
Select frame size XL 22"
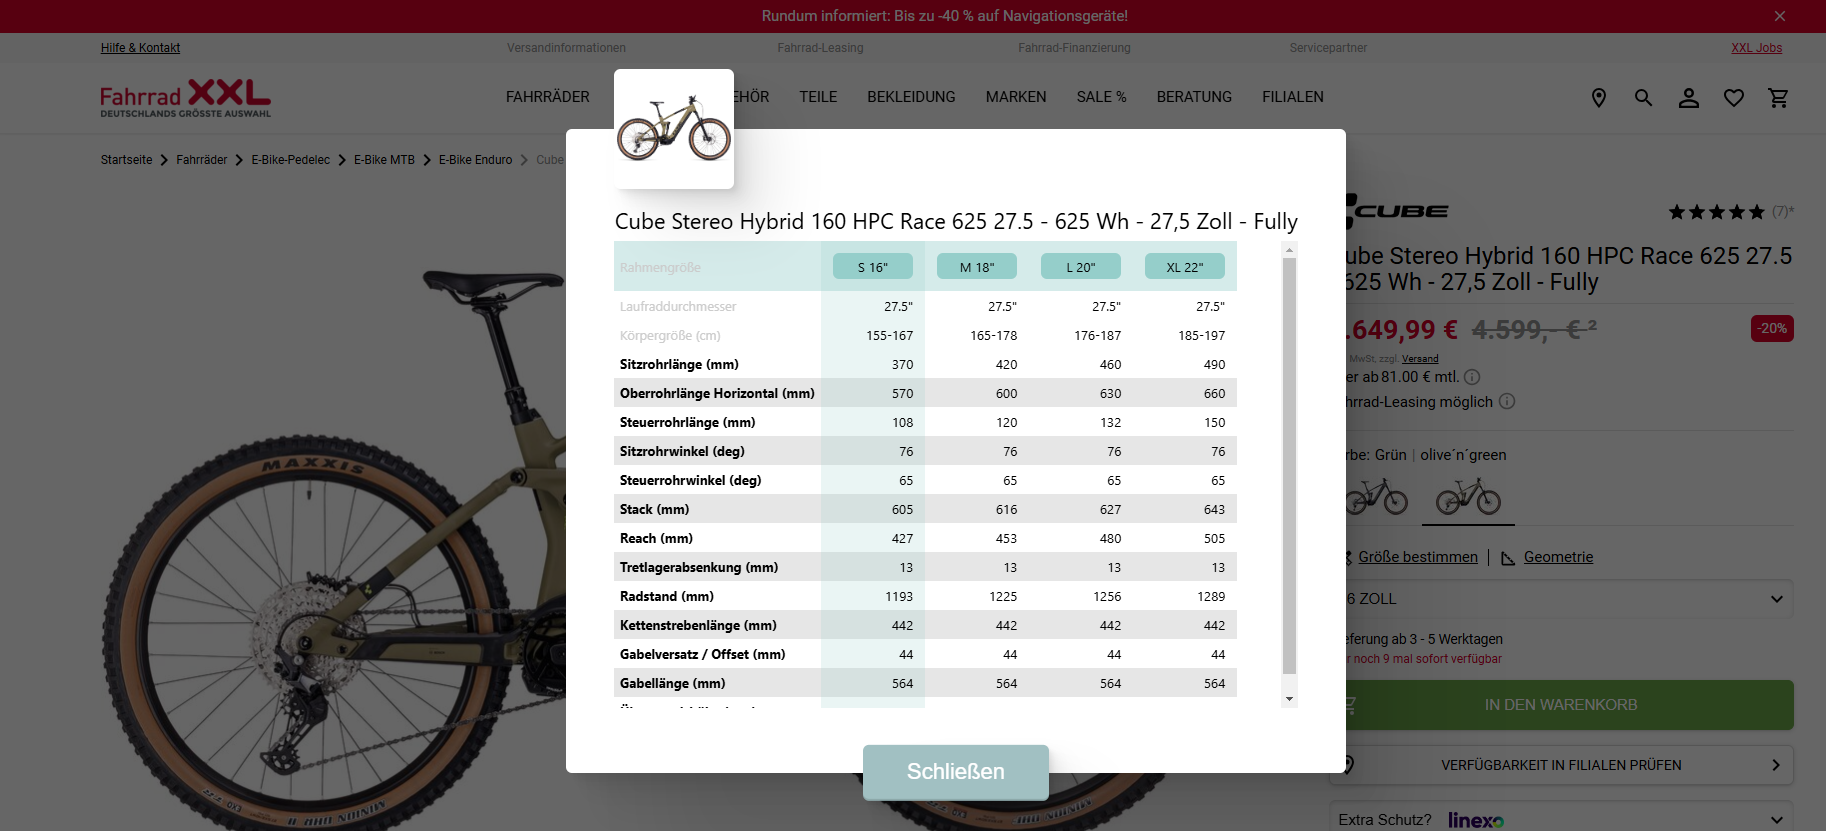[1184, 267]
